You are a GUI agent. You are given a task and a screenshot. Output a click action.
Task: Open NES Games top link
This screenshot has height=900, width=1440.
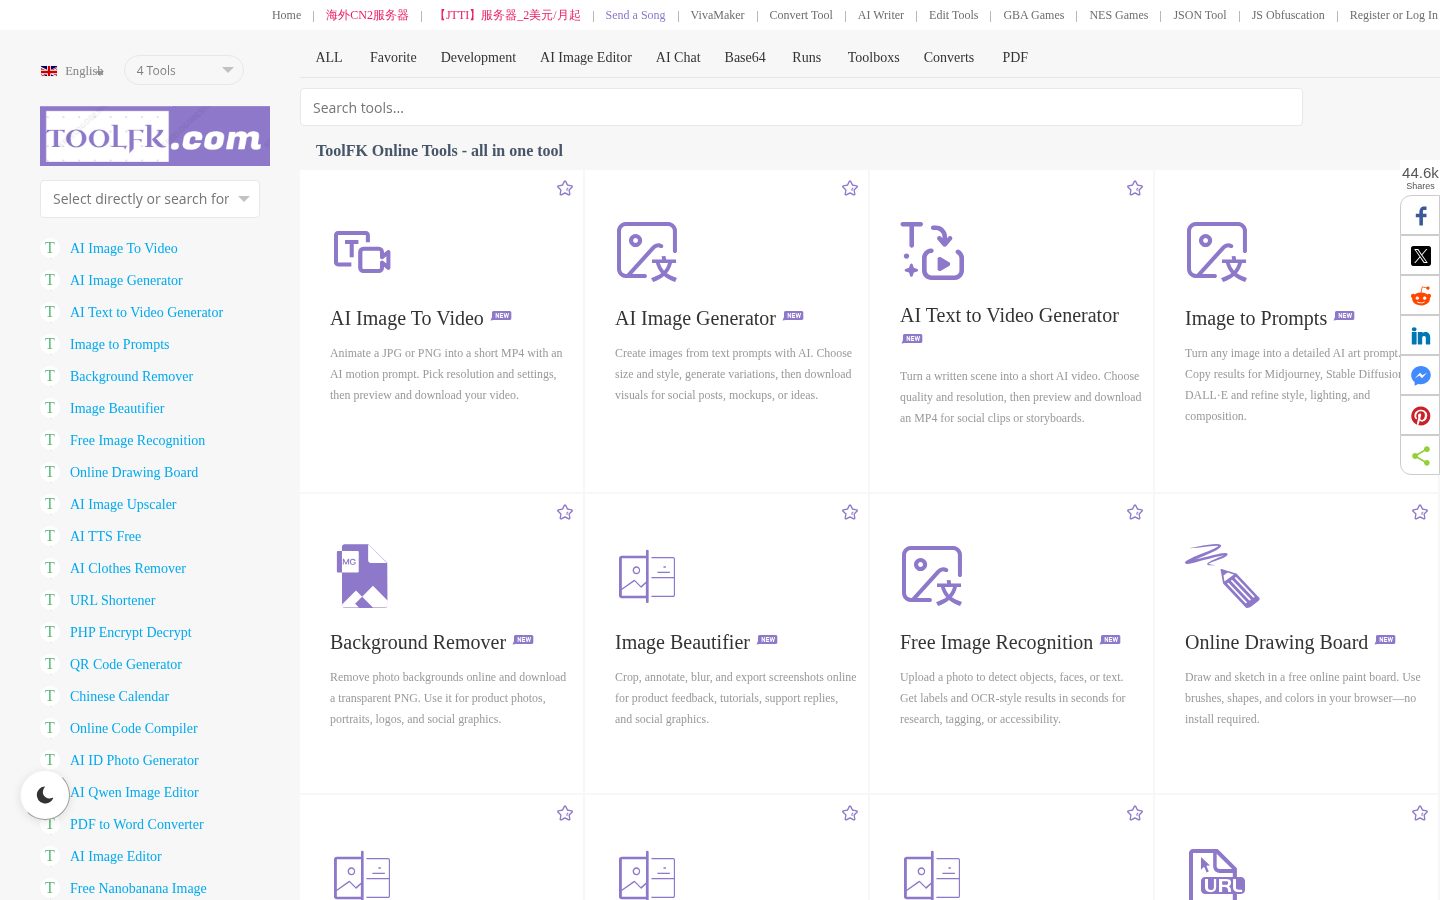(1119, 15)
